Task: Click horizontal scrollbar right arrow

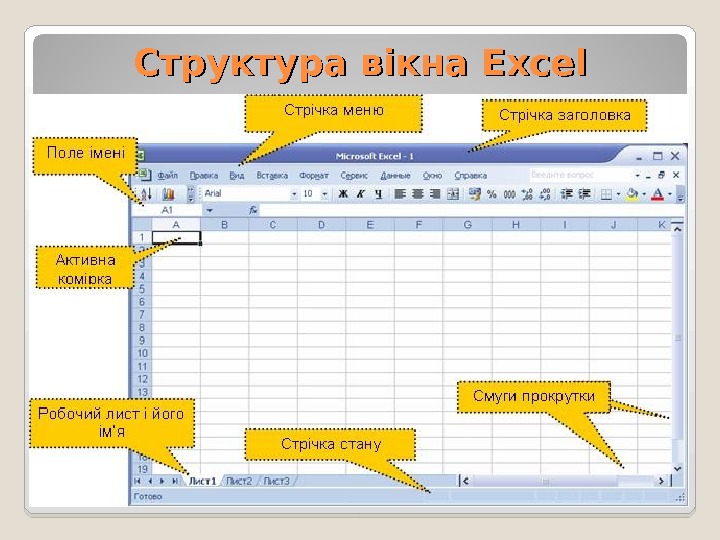Action: coord(661,481)
